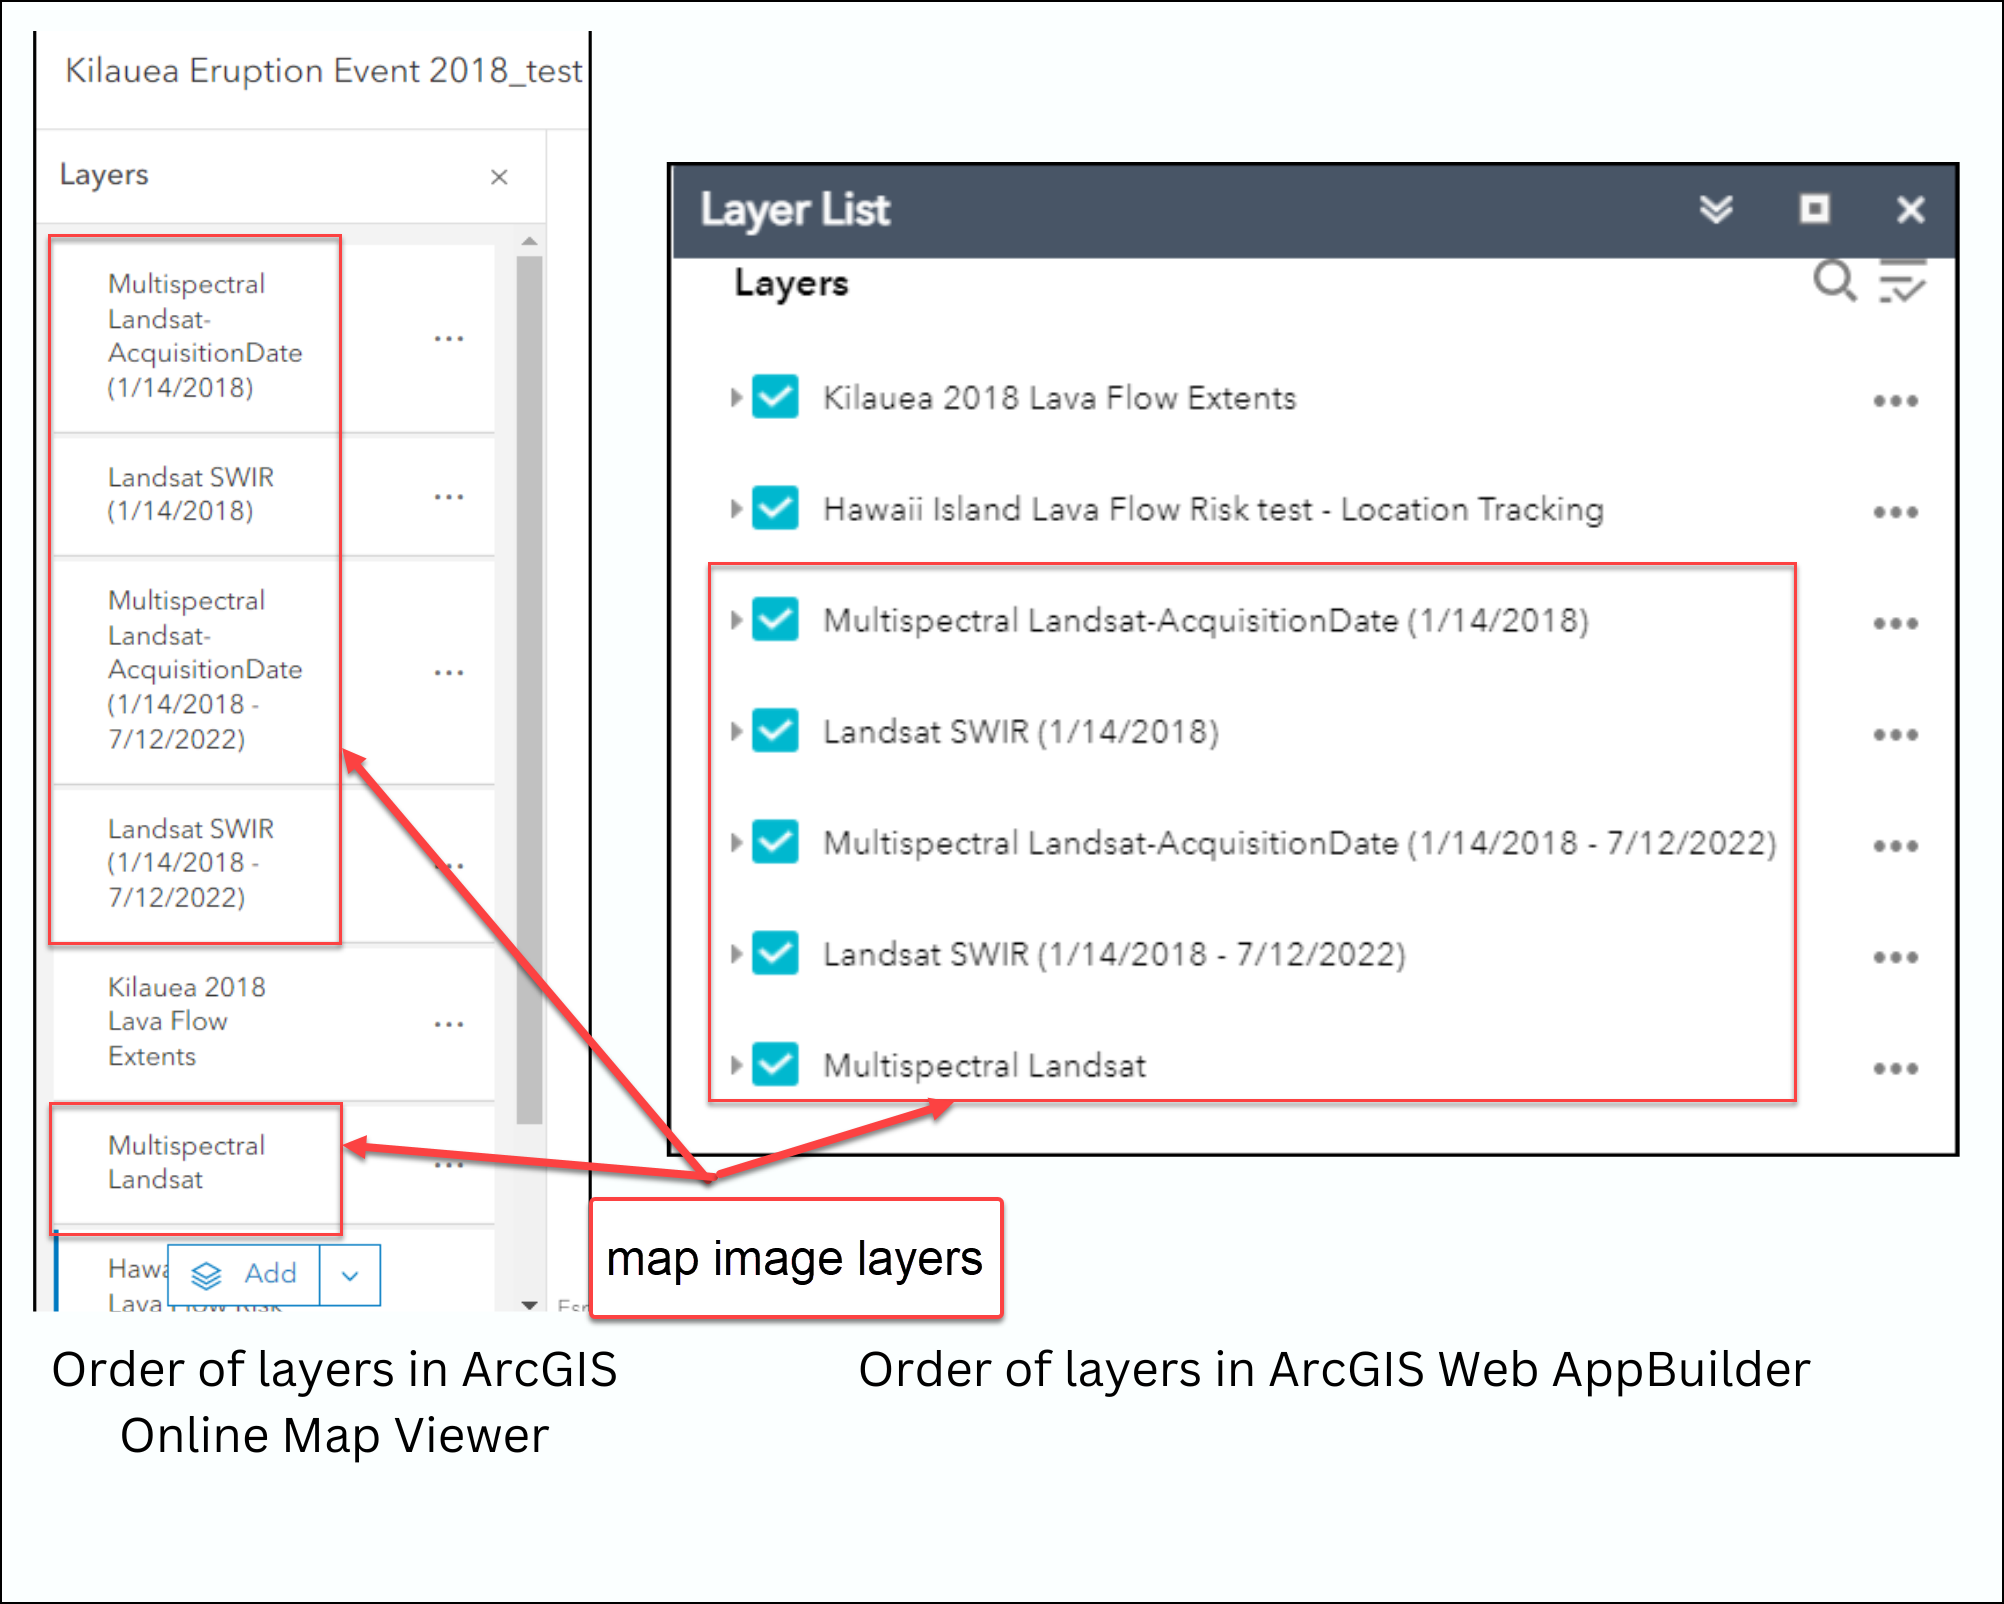Expand Hawaii Island Lava Flow Risk test layer
Screen dimensions: 2004x1604
[x=736, y=509]
